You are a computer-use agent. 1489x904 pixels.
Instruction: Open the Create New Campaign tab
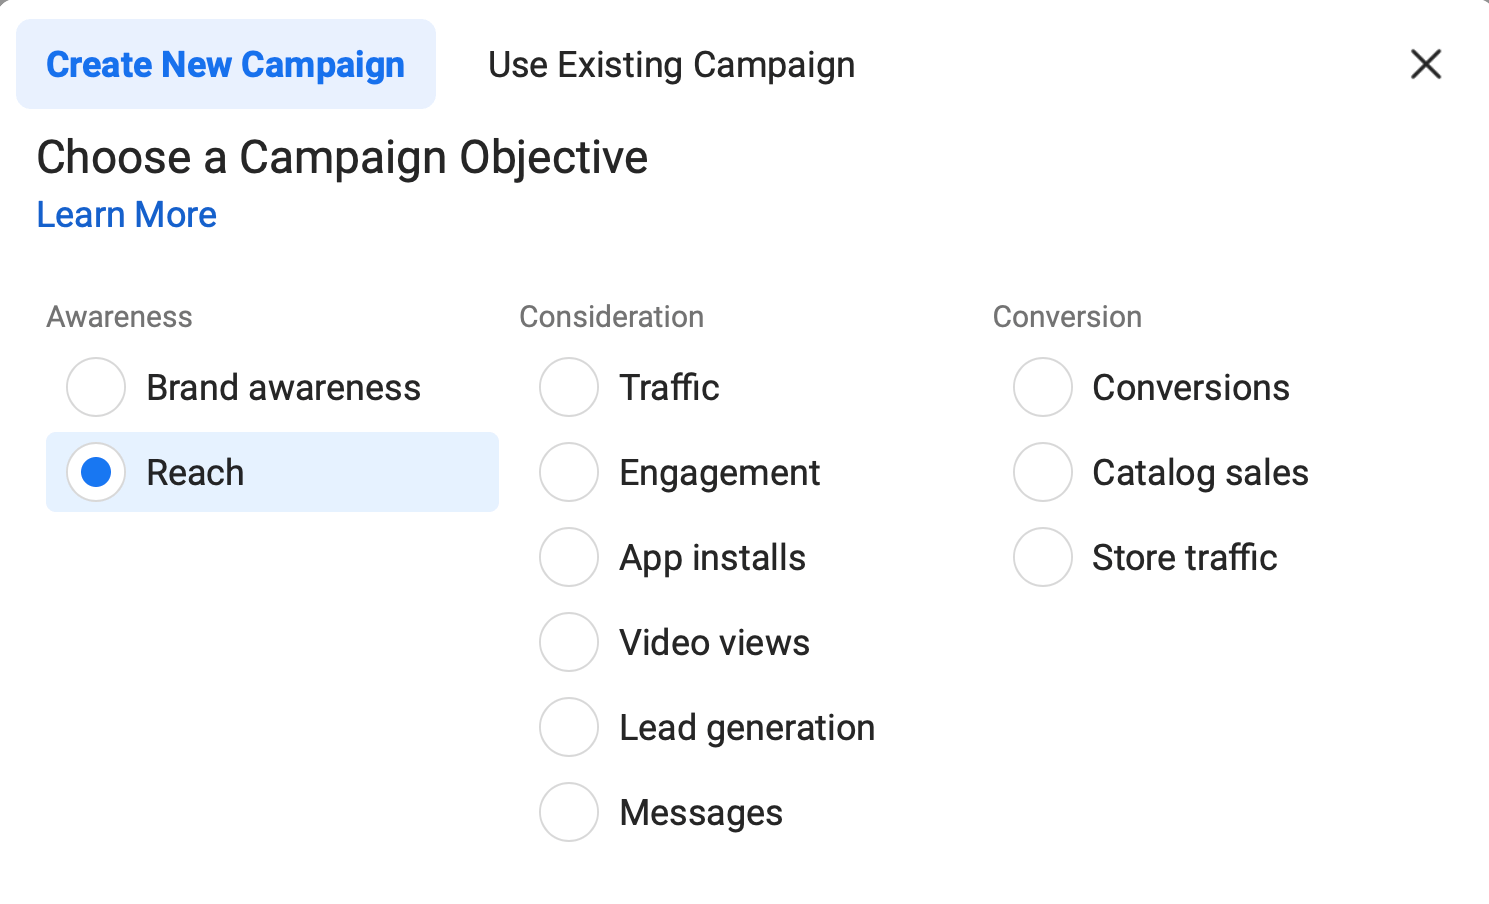pyautogui.click(x=226, y=65)
